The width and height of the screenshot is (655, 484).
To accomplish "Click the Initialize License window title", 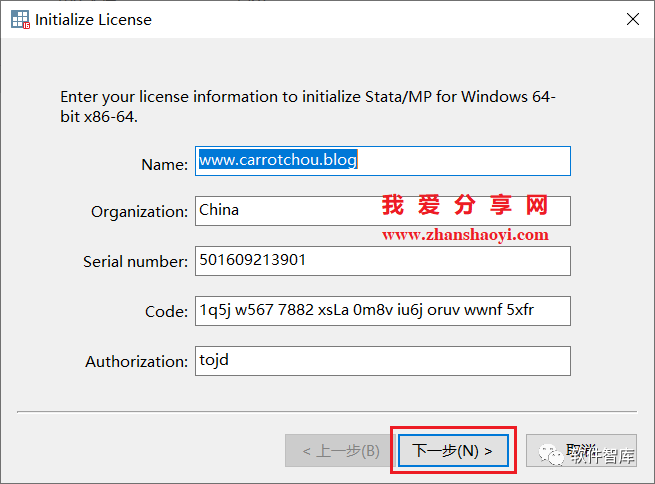I will tap(93, 20).
